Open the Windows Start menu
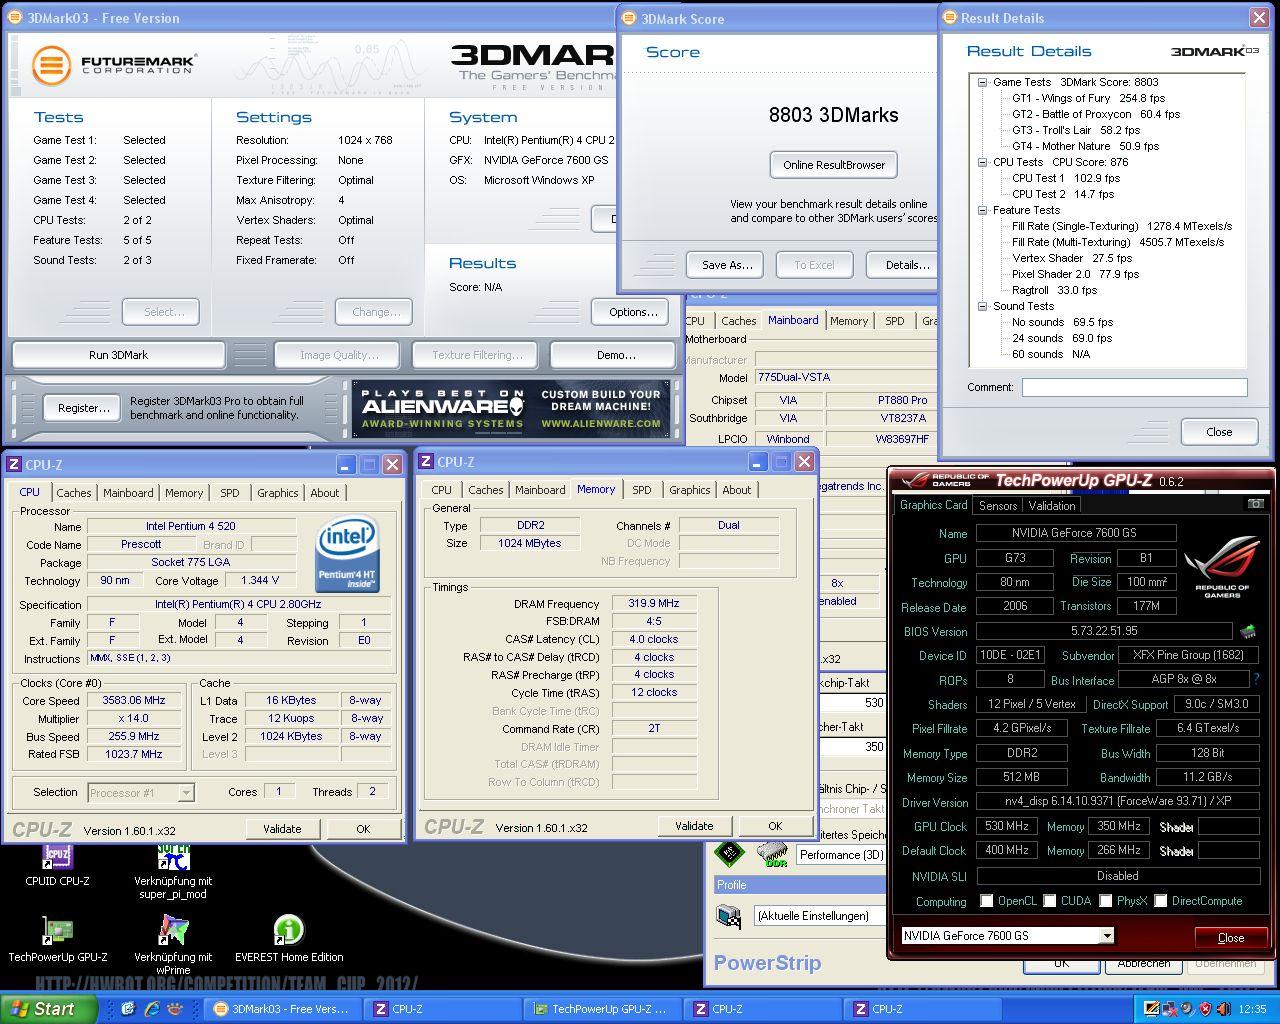 click(49, 1009)
